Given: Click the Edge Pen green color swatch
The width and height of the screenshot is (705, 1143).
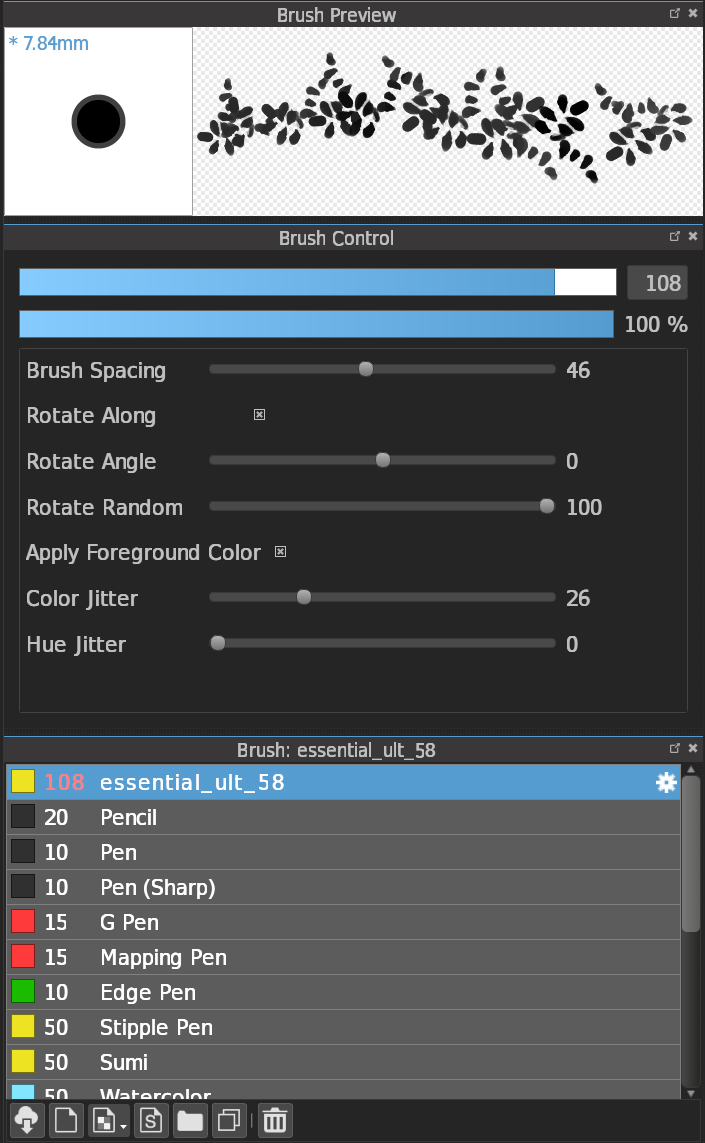Looking at the screenshot, I should (x=23, y=993).
